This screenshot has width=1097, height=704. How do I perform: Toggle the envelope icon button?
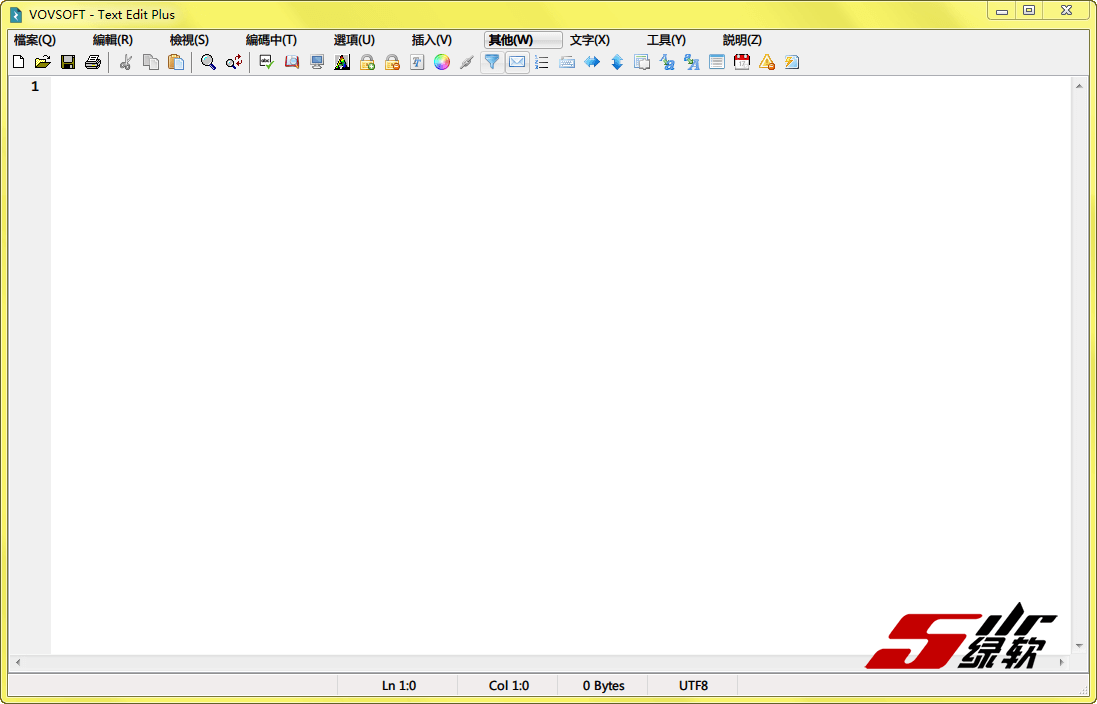tap(517, 62)
